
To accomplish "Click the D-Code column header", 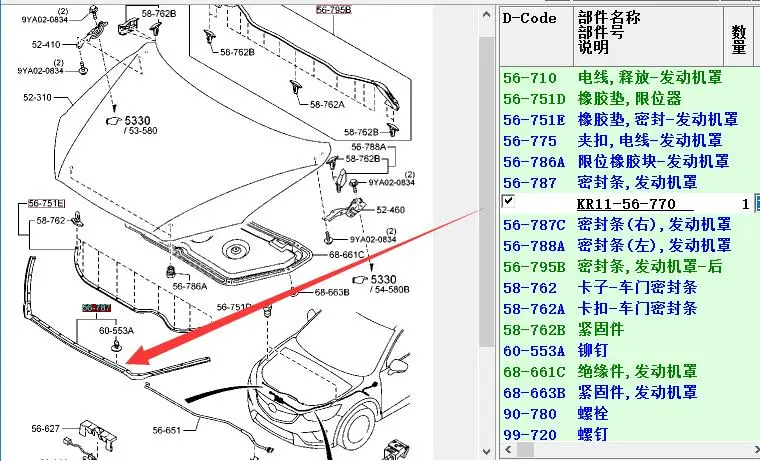I will click(x=537, y=36).
